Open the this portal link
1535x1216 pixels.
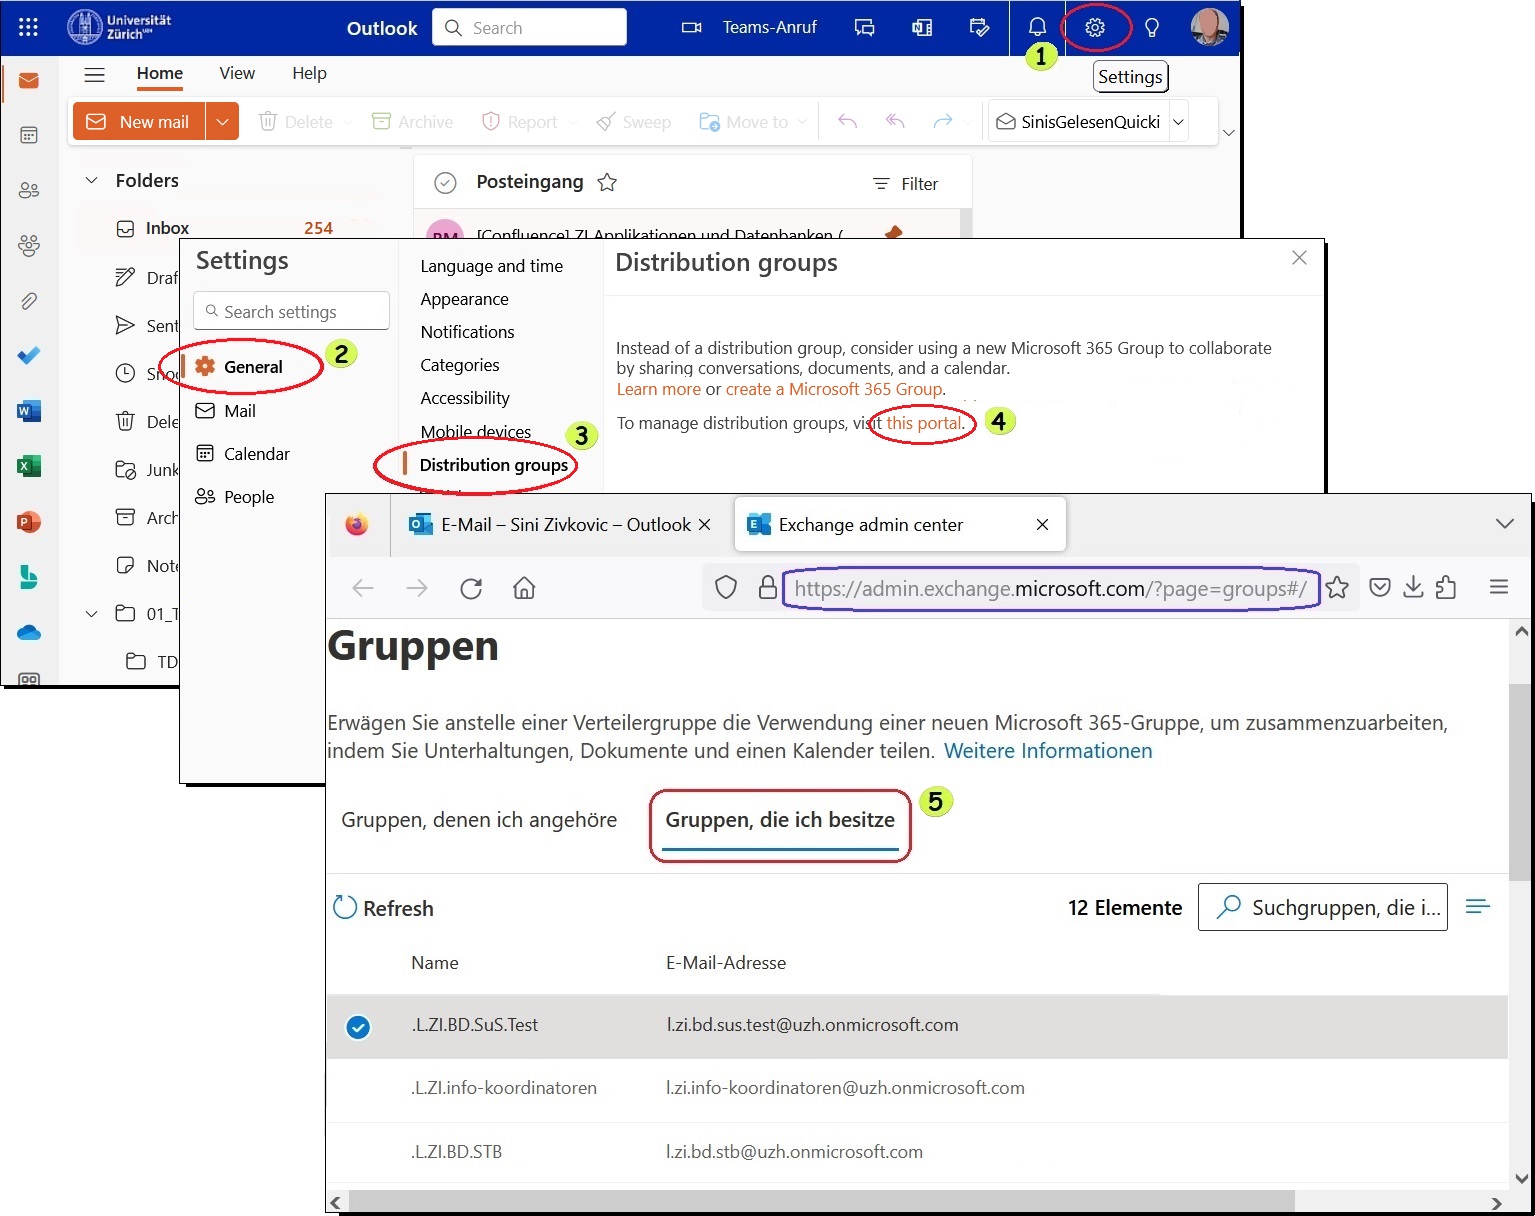924,423
